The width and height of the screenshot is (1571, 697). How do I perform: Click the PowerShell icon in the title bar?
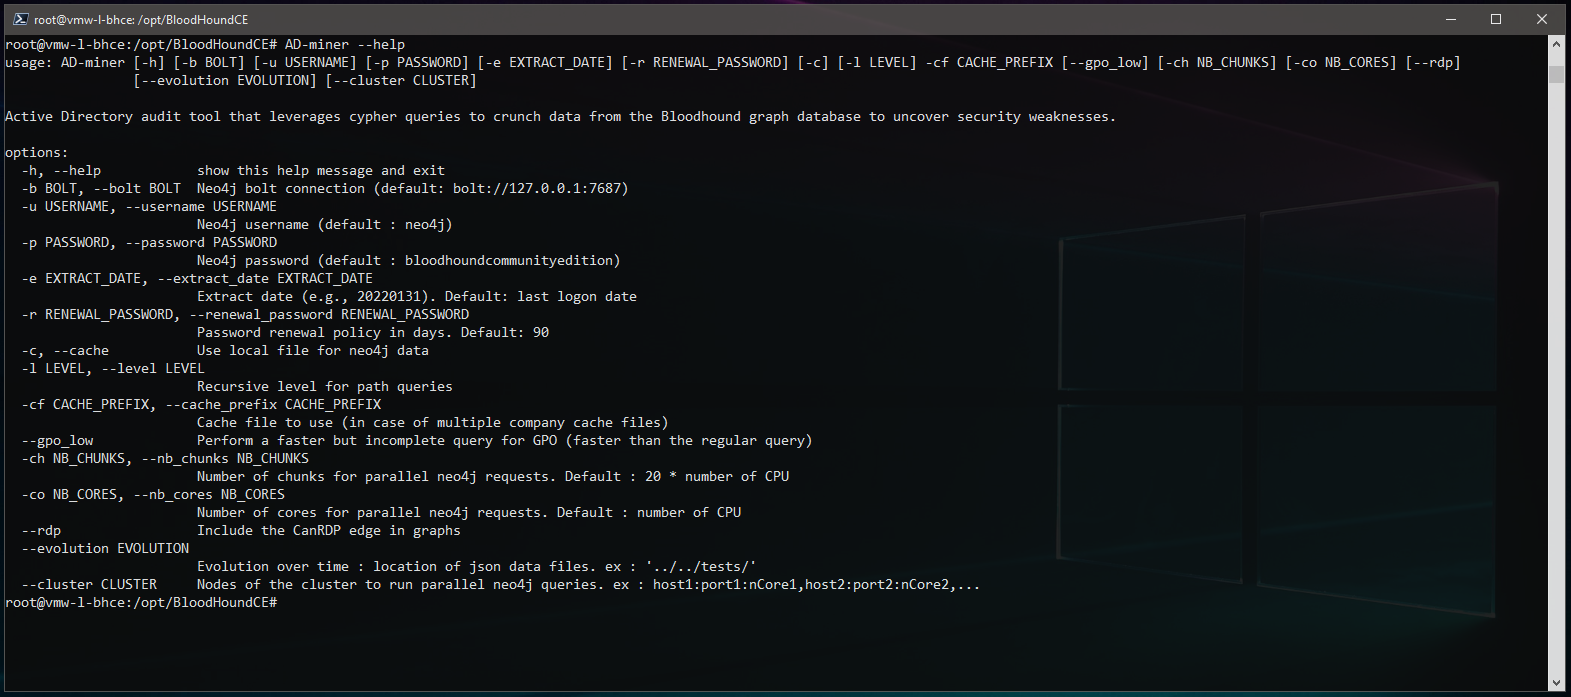[20, 19]
